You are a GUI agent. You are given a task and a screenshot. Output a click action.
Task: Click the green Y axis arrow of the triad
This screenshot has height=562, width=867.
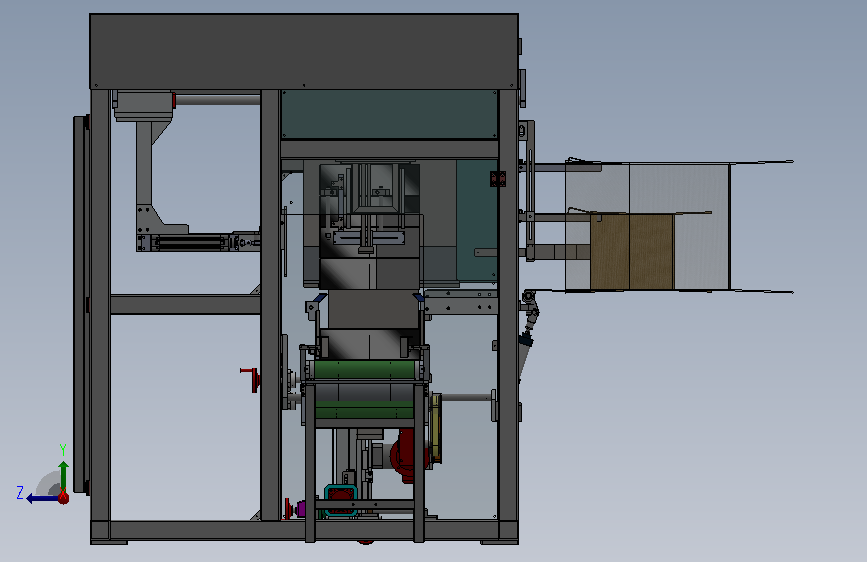click(x=64, y=476)
